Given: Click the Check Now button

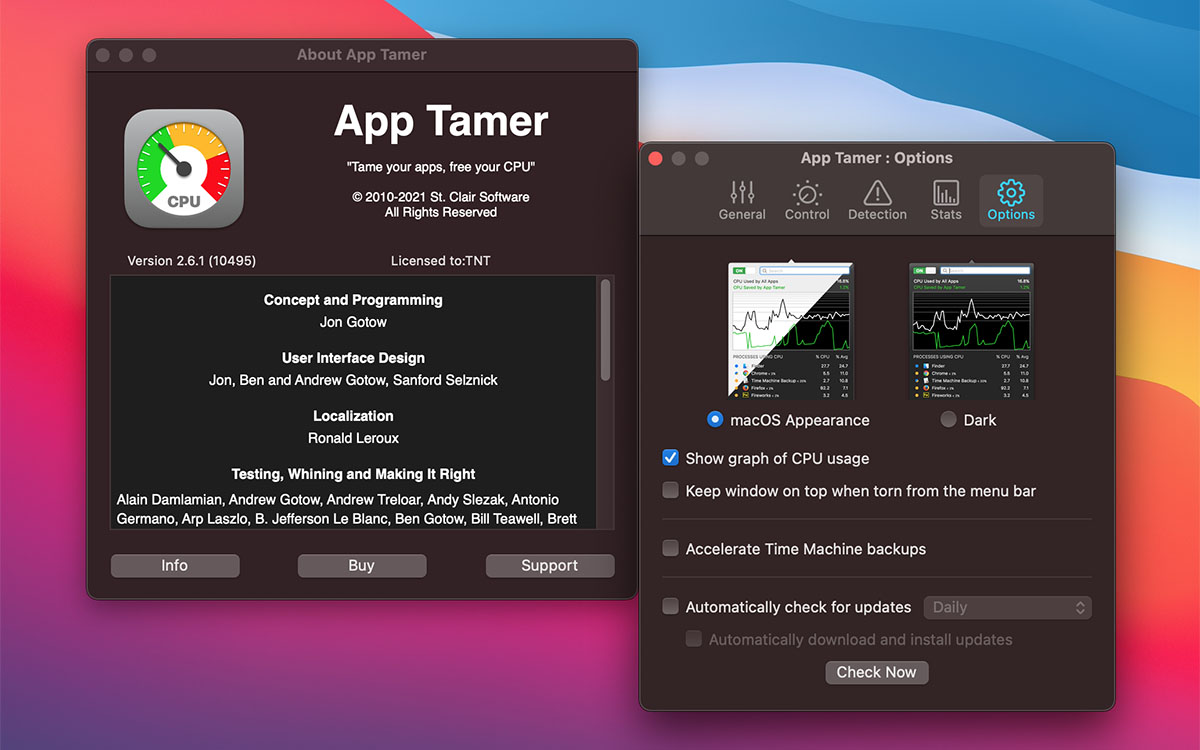Looking at the screenshot, I should (877, 672).
